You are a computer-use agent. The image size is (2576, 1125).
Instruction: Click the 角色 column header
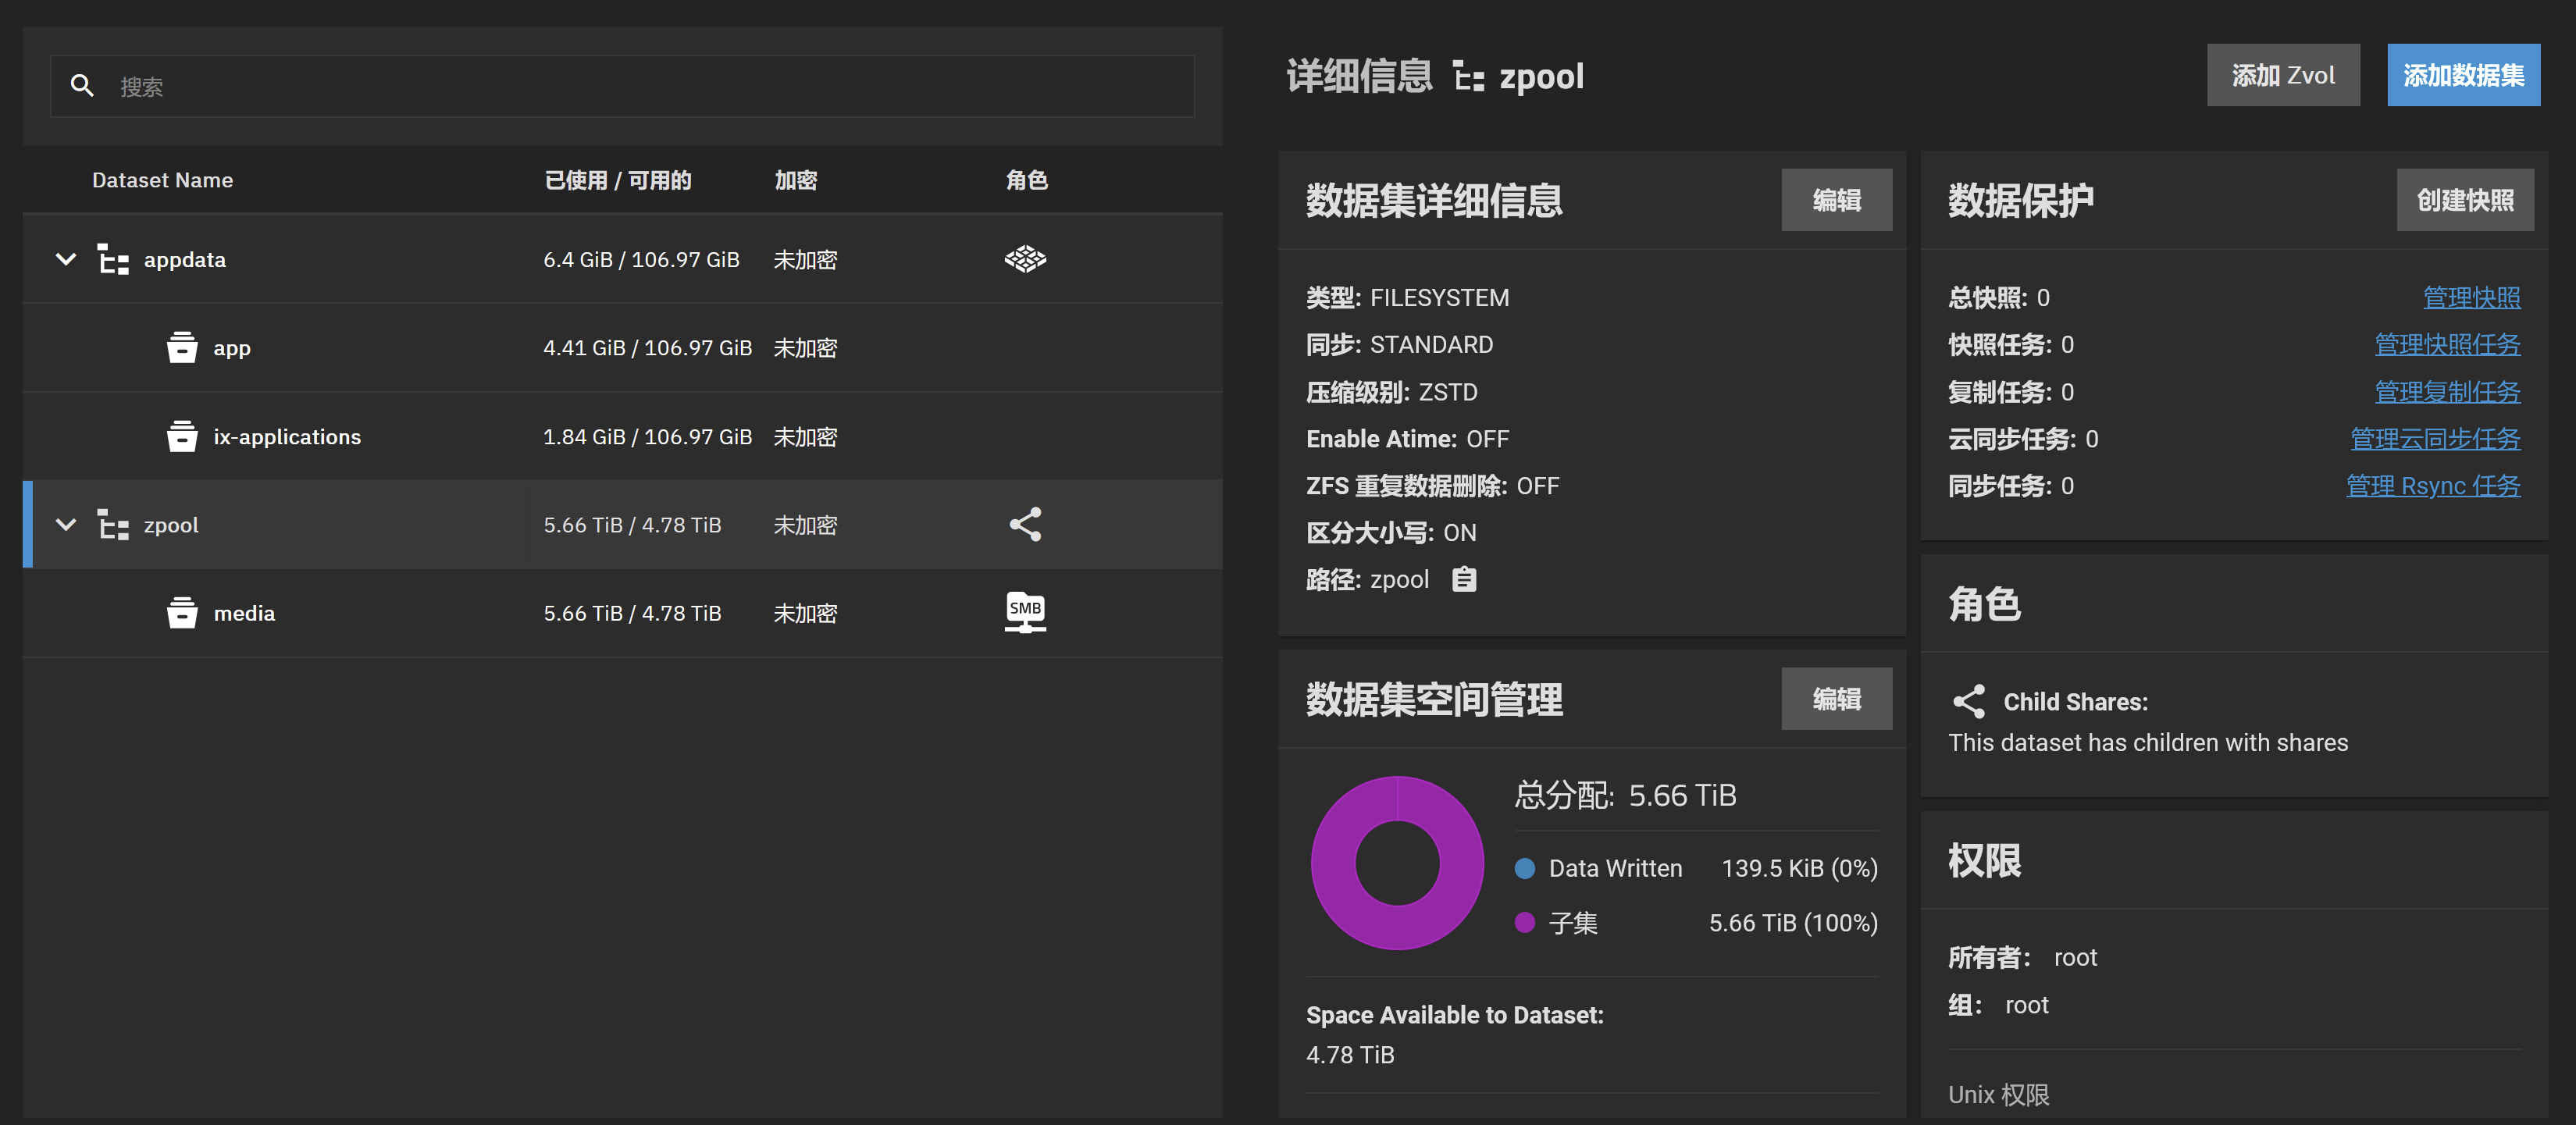[x=1026, y=180]
